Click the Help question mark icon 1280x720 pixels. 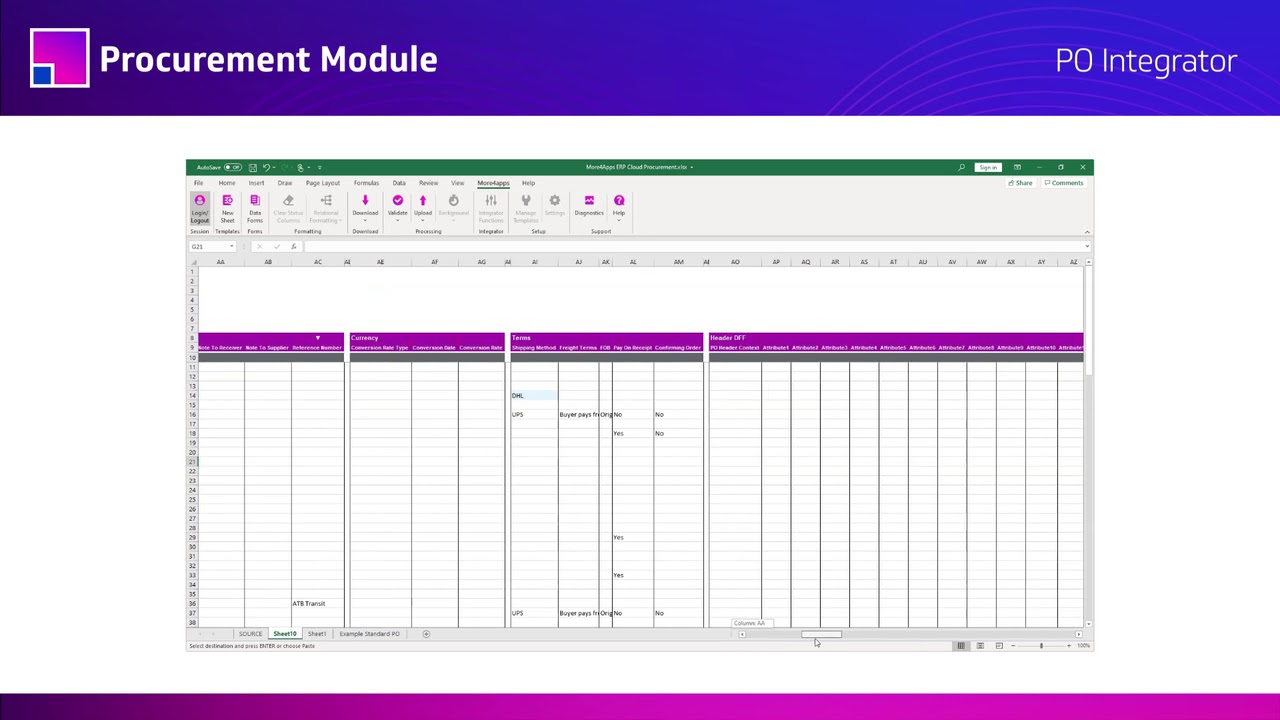(619, 201)
